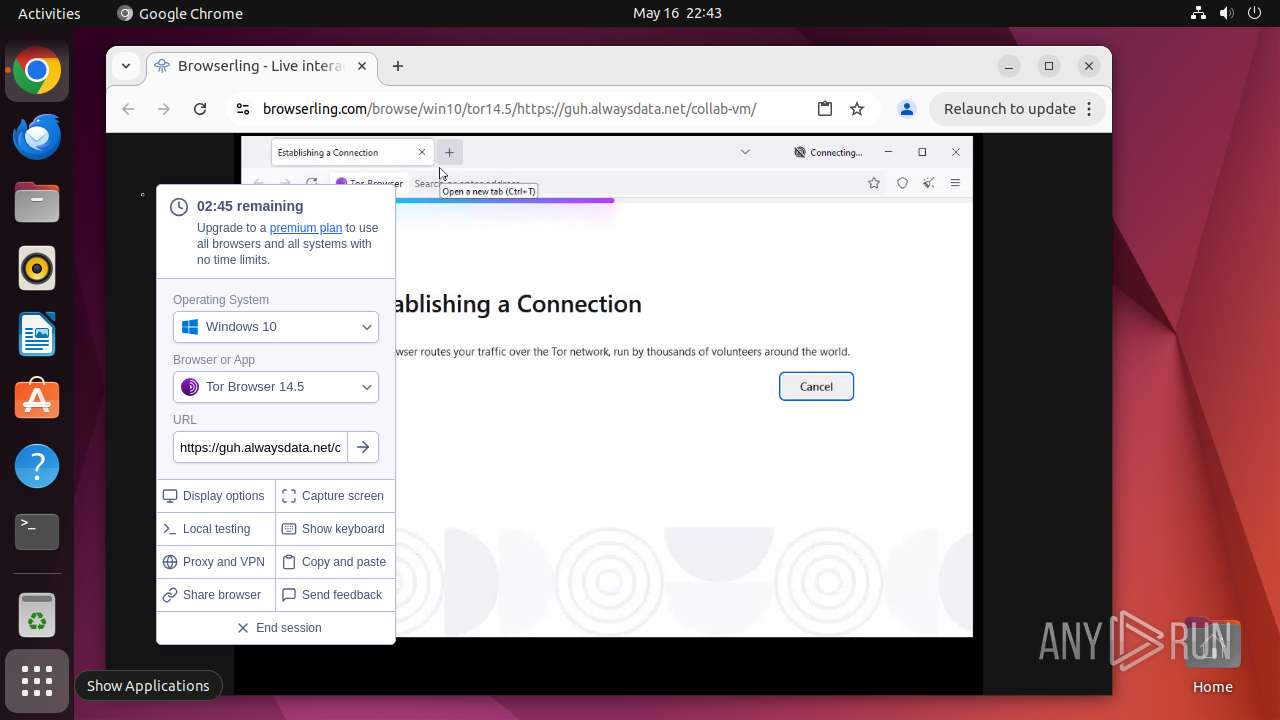Close the Establishing a Connection Tor tab
The height and width of the screenshot is (720, 1280).
[422, 152]
